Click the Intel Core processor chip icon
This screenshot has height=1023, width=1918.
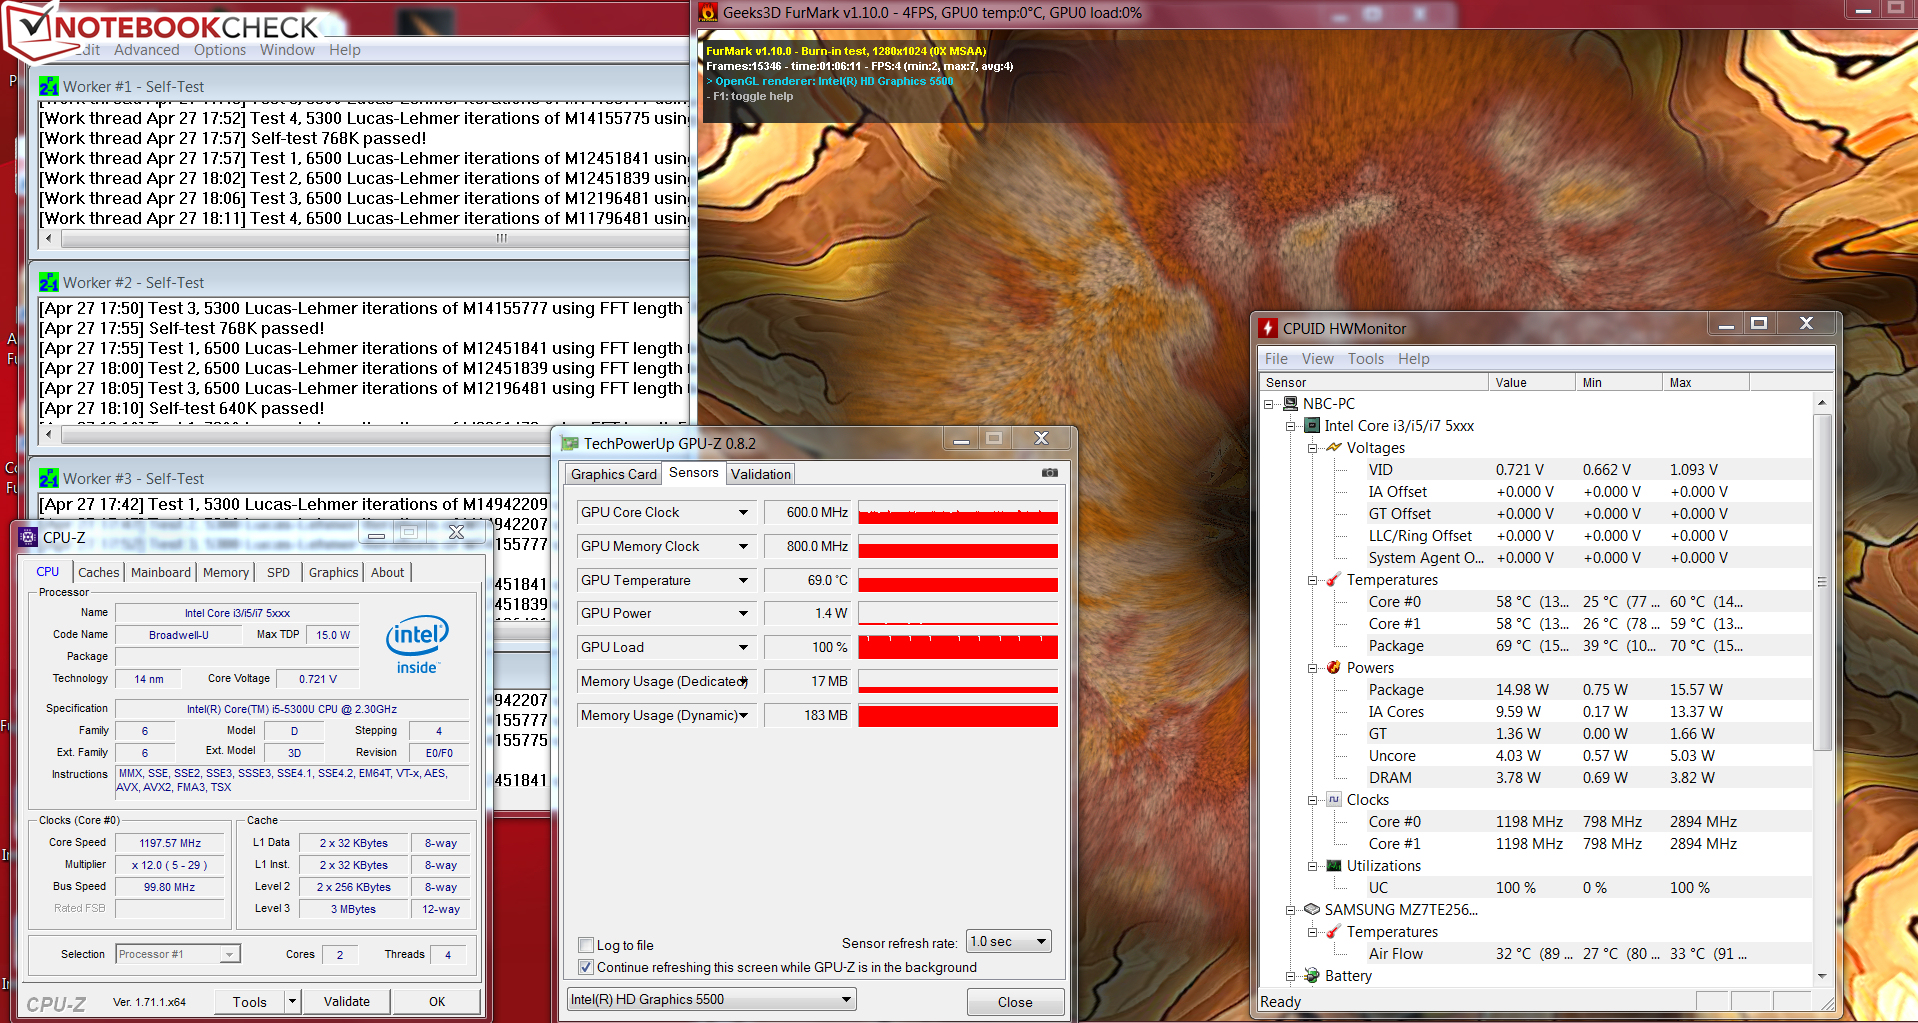tap(1313, 425)
